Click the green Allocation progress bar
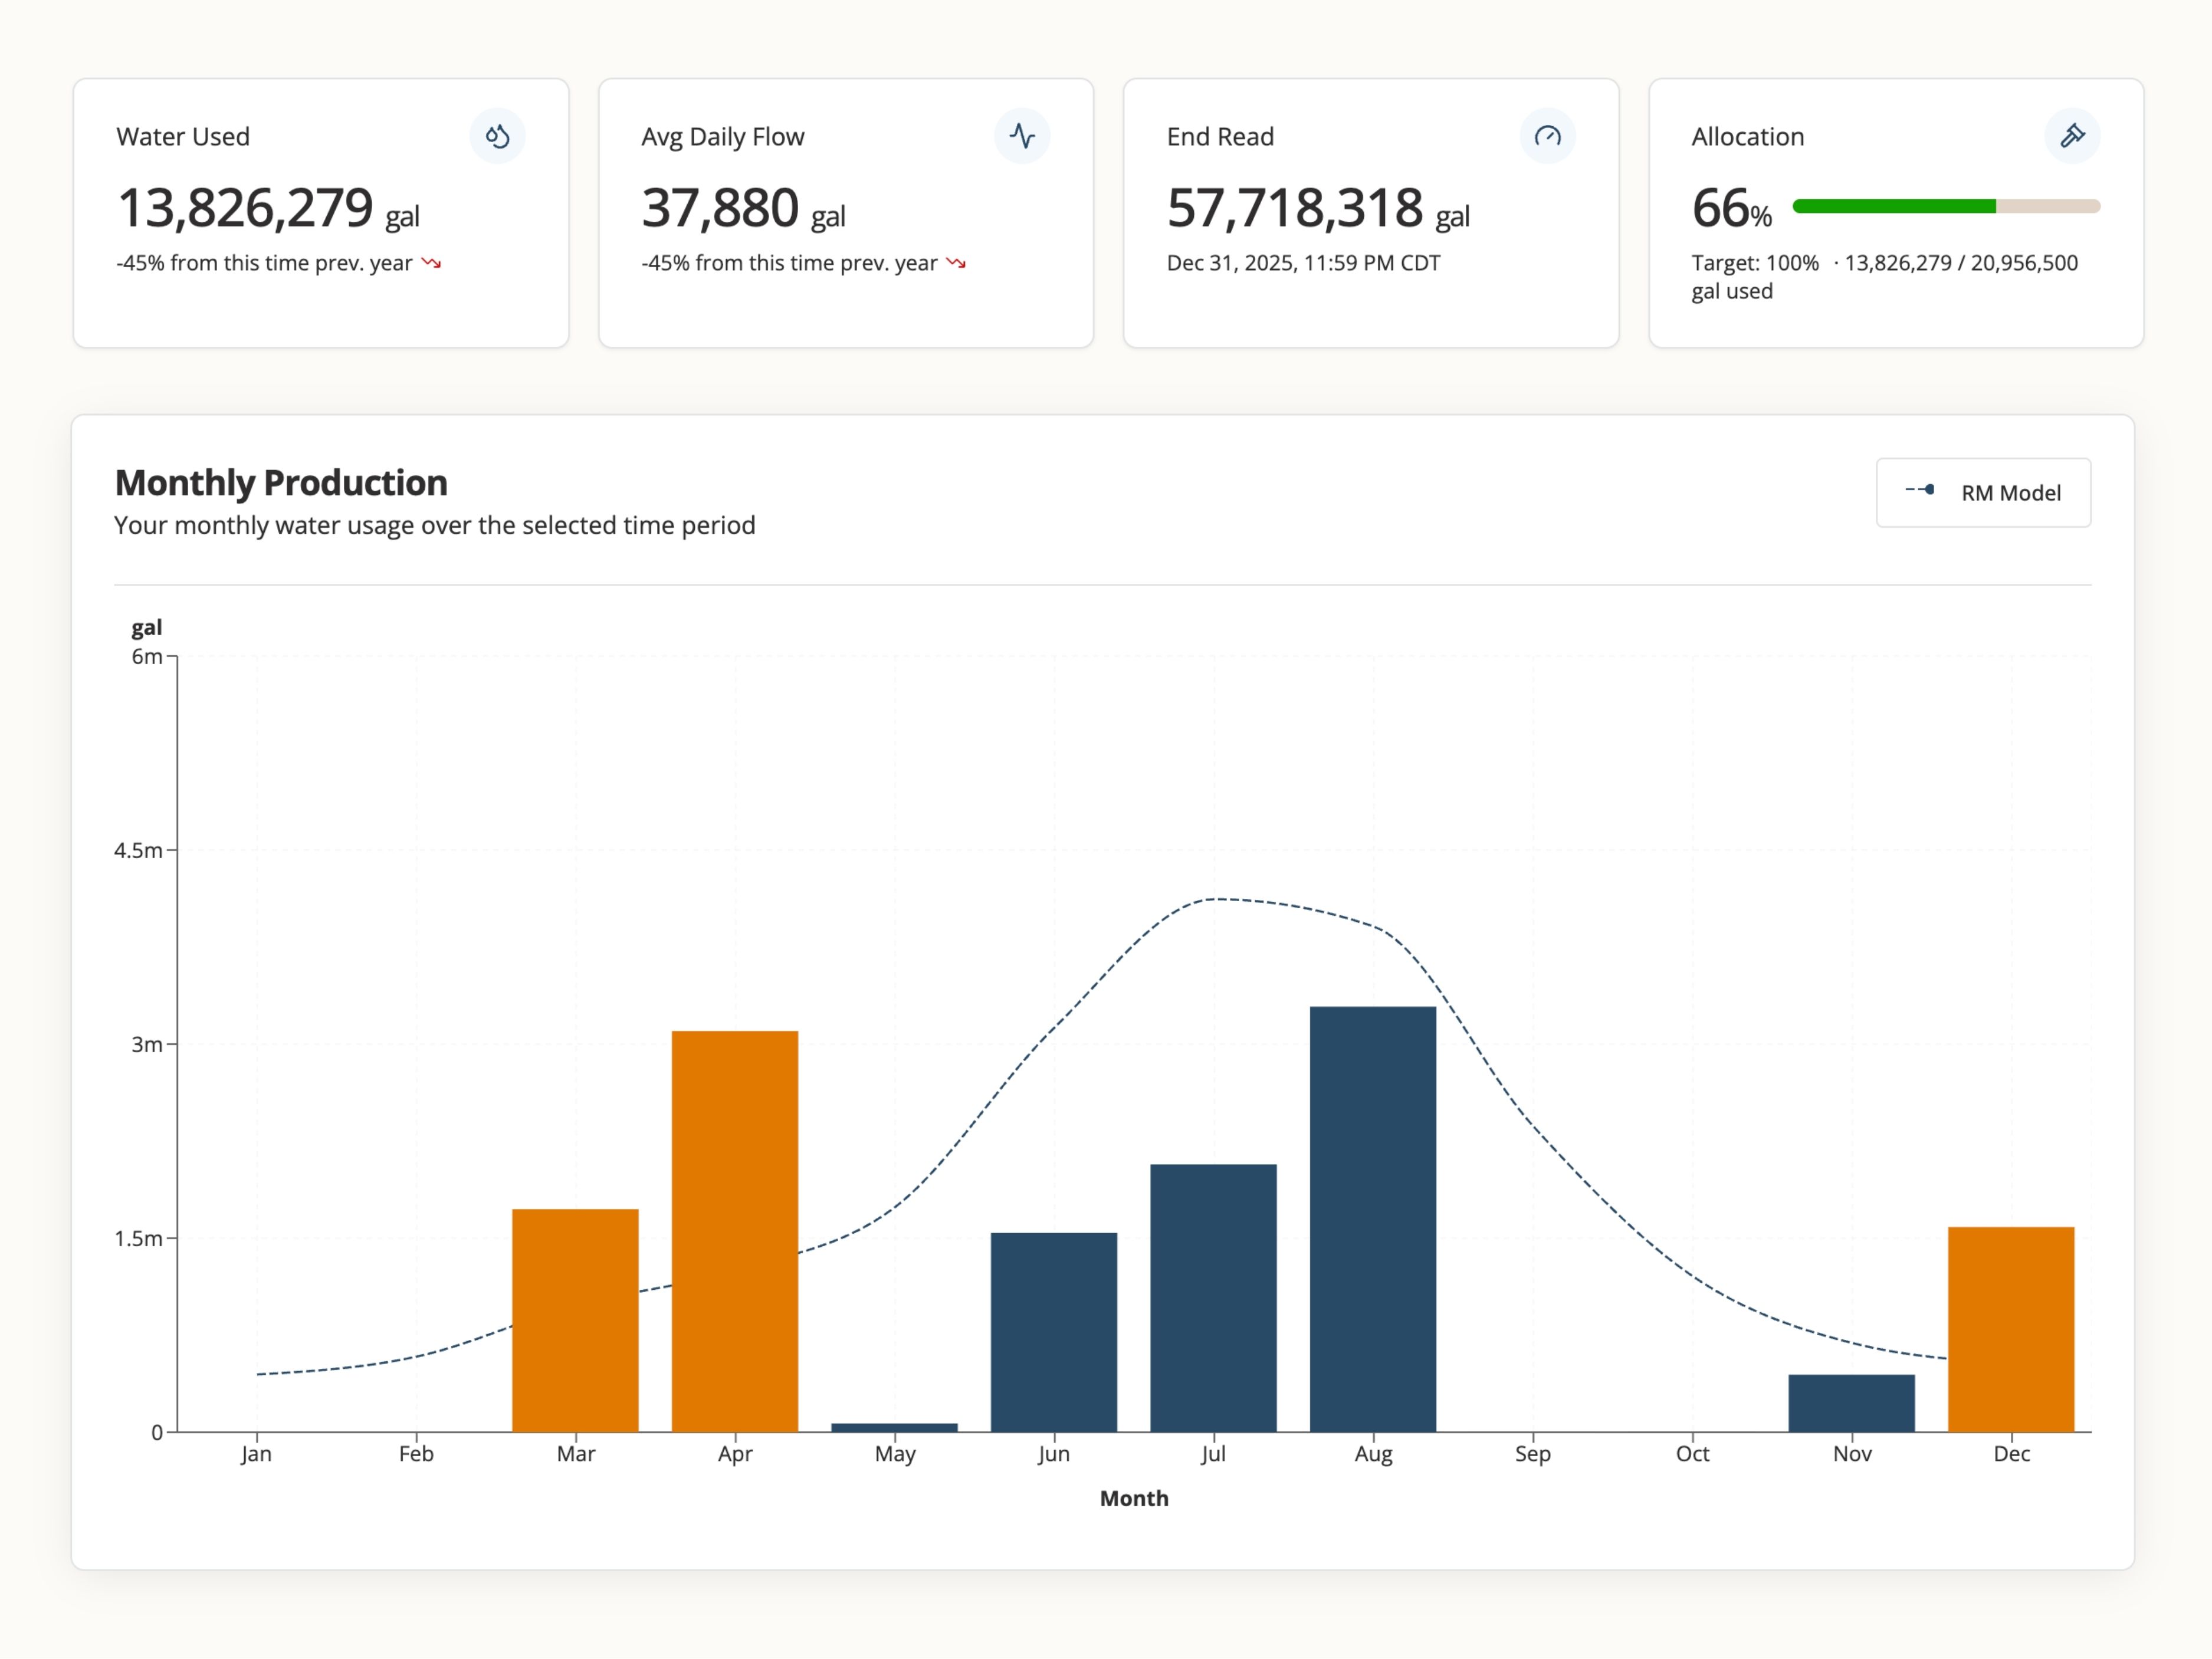2212x1659 pixels. (1894, 206)
